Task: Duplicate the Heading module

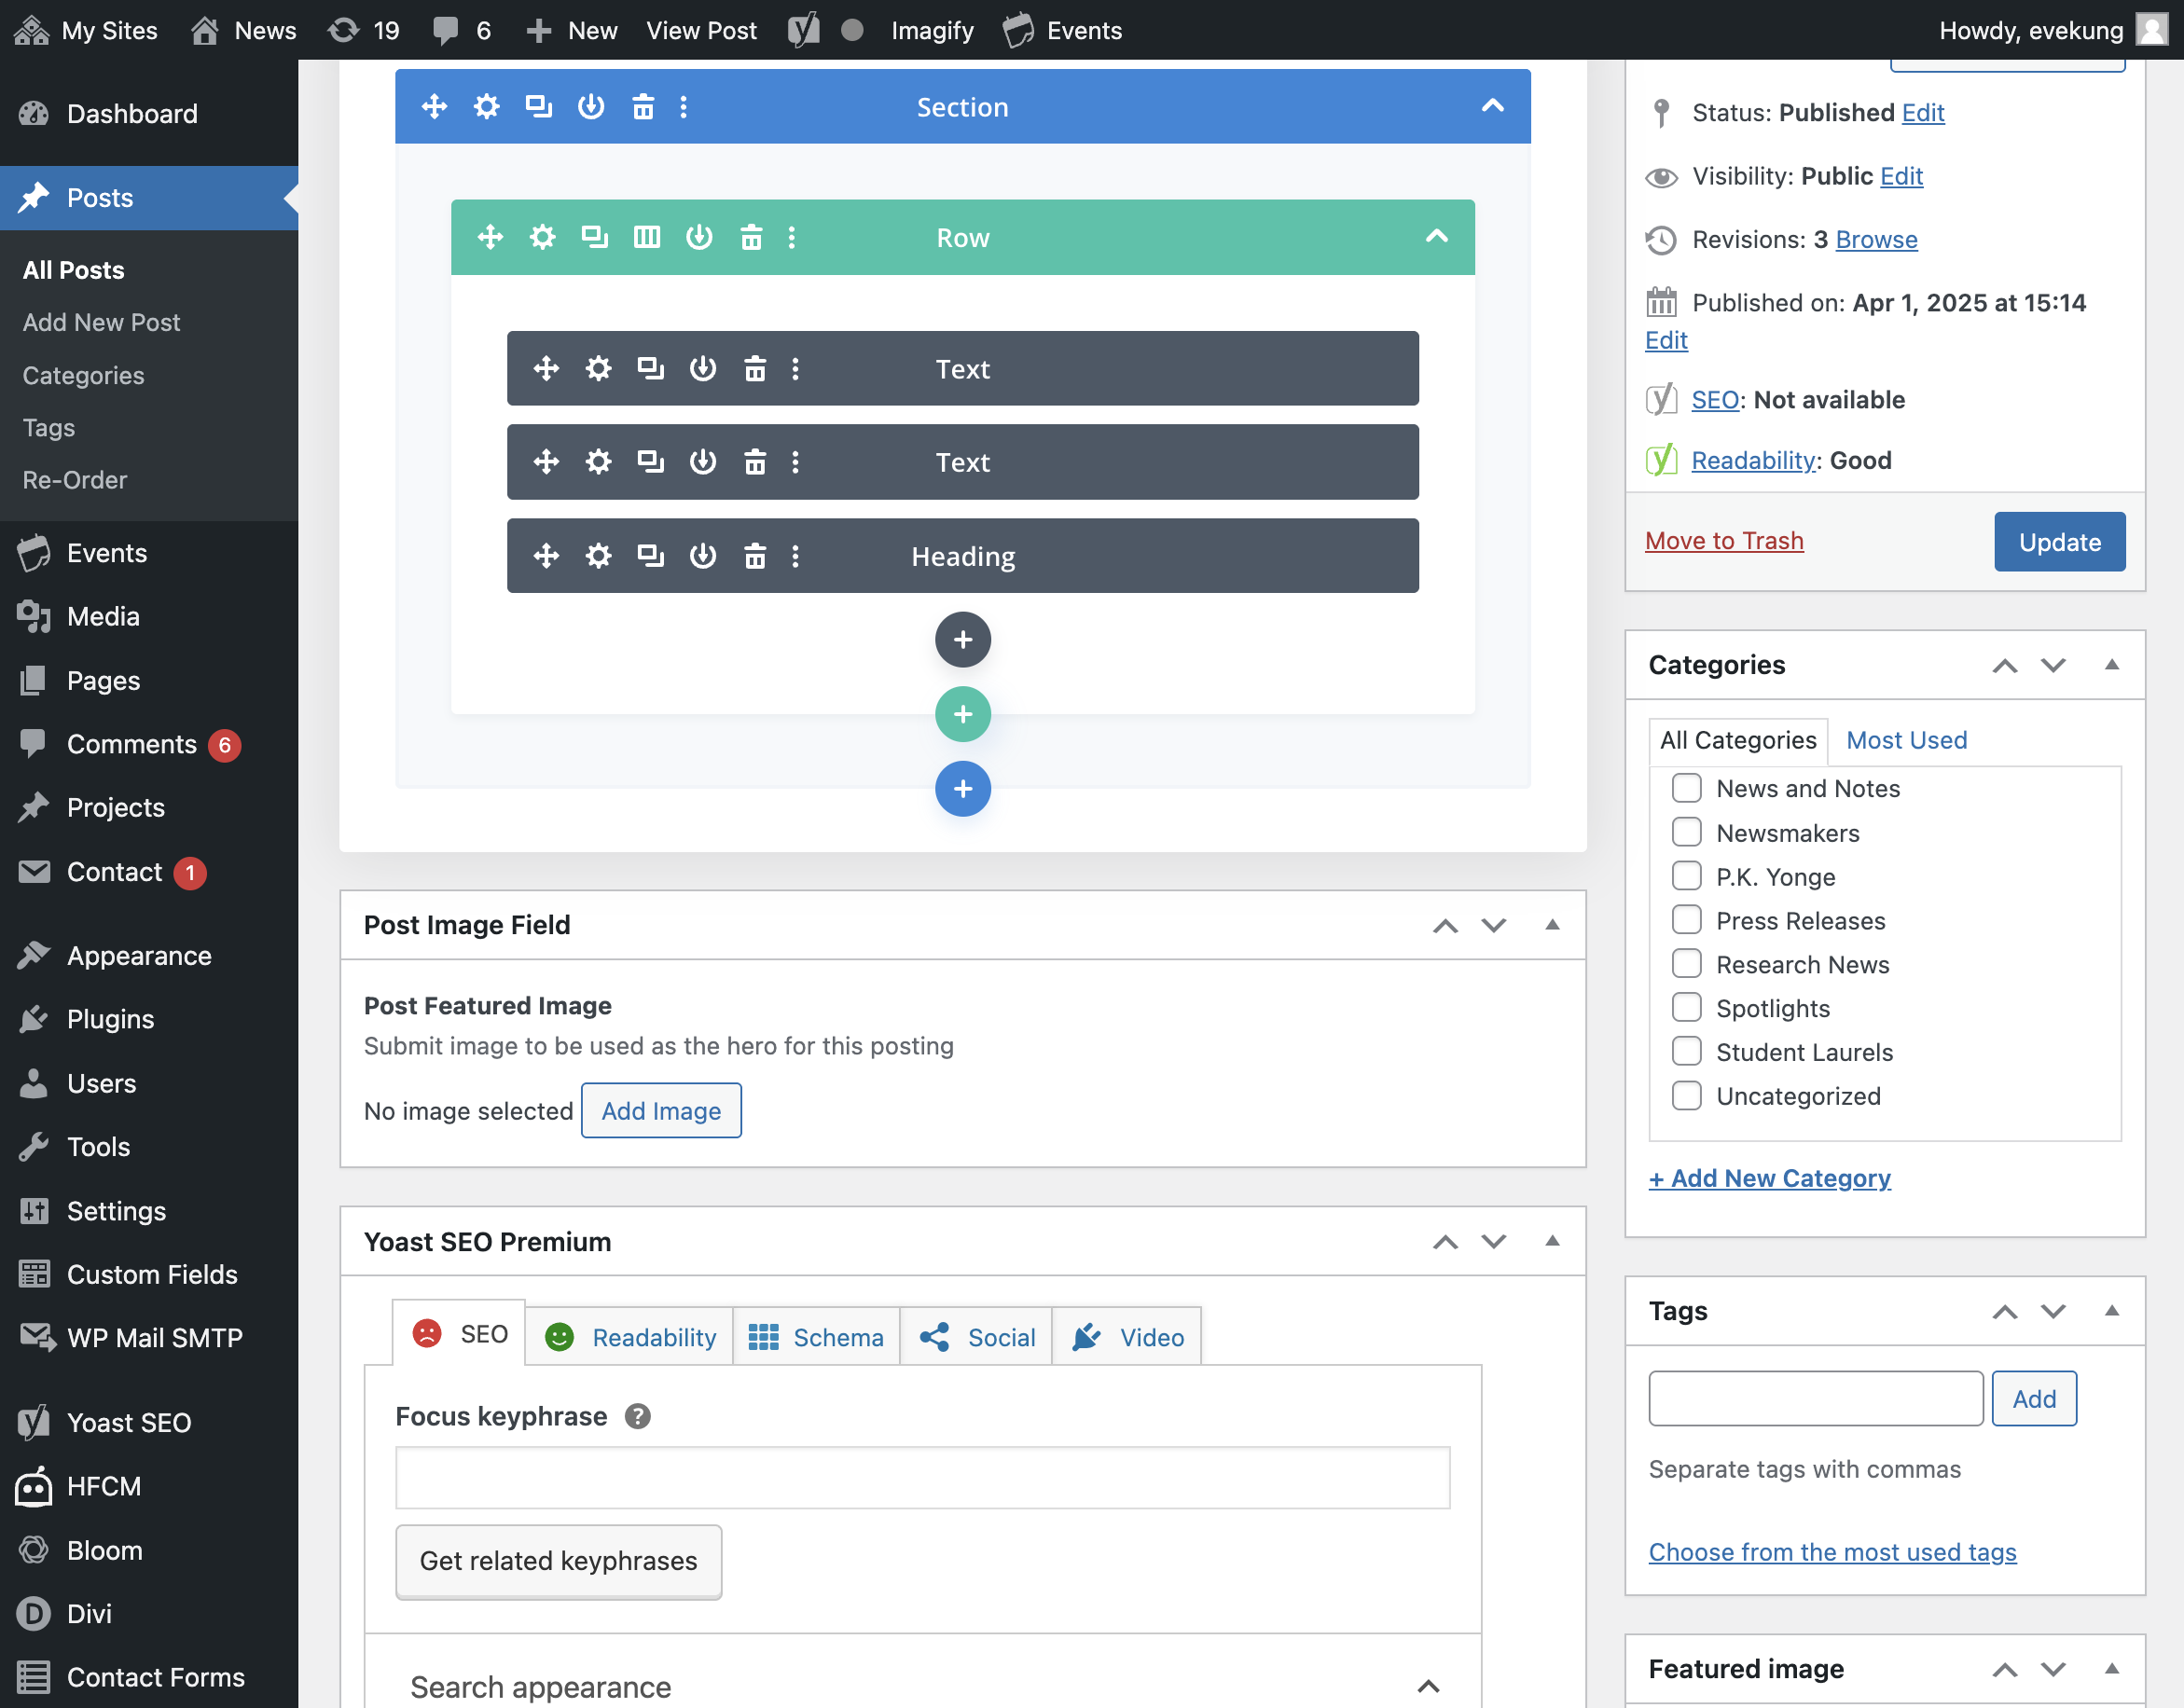Action: (x=650, y=556)
